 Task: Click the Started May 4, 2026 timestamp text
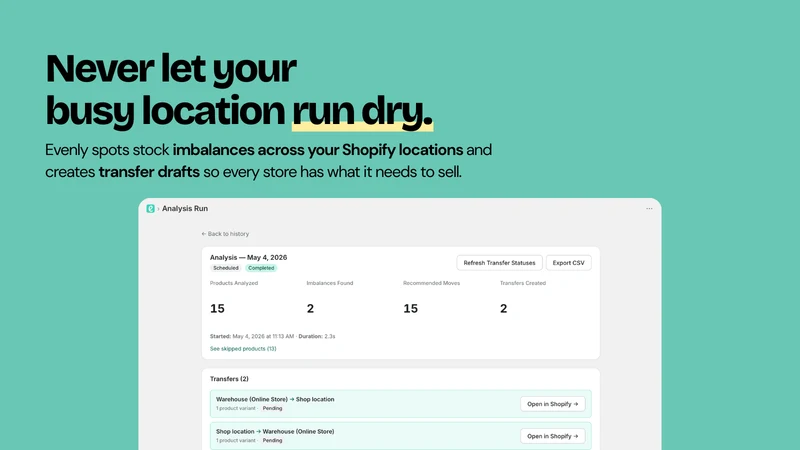click(x=252, y=337)
